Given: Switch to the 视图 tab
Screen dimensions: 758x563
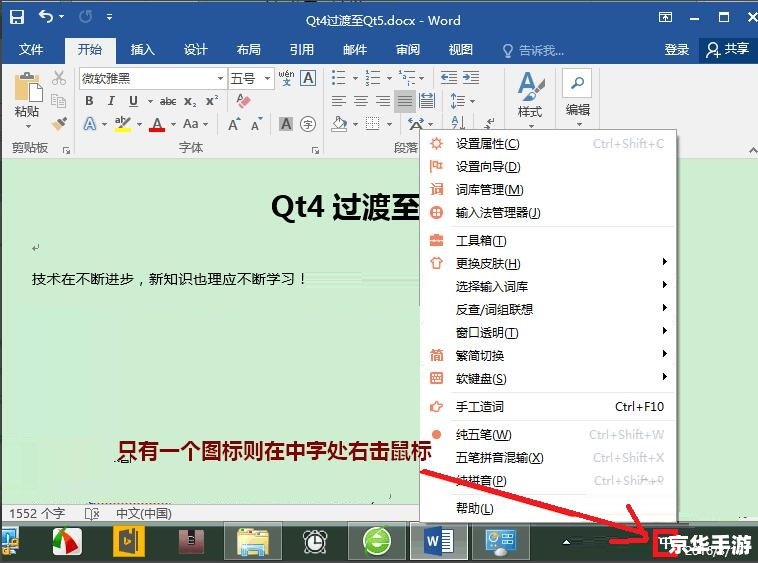Looking at the screenshot, I should tap(461, 50).
